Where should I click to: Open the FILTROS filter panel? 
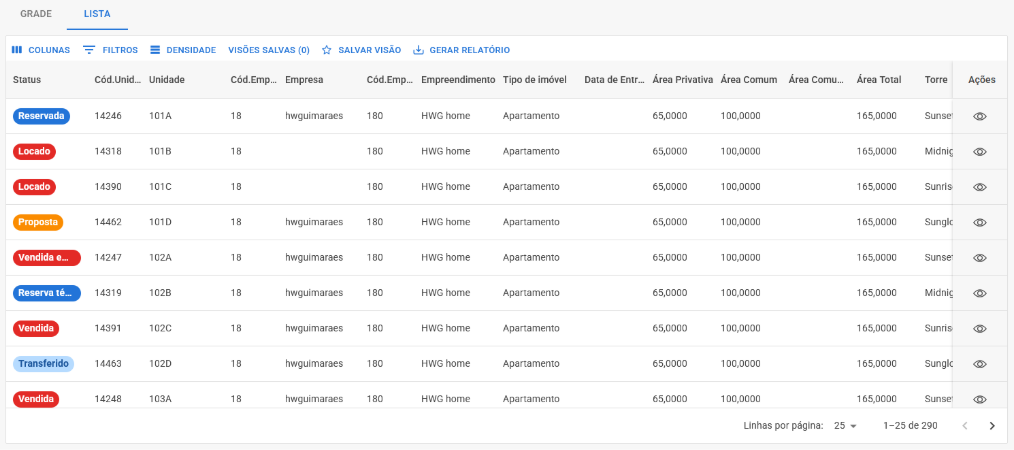point(111,50)
